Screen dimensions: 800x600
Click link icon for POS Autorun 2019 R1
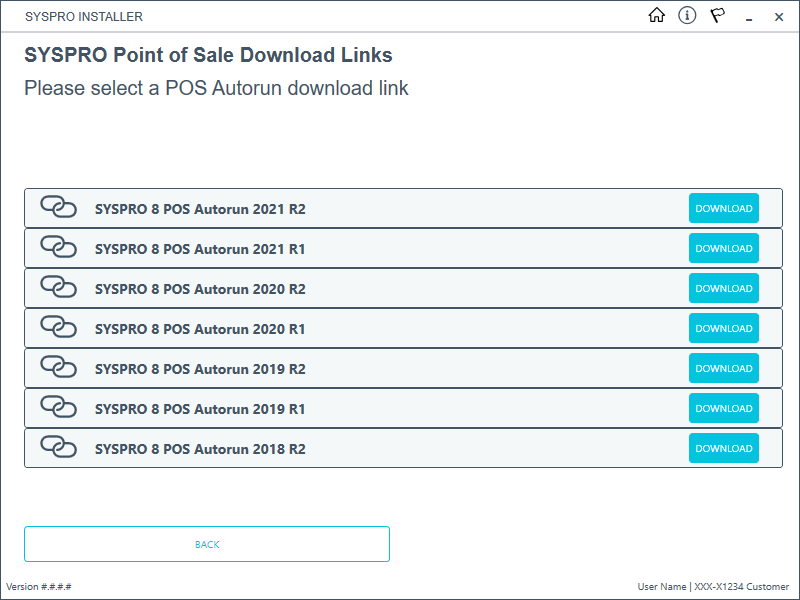[58, 407]
